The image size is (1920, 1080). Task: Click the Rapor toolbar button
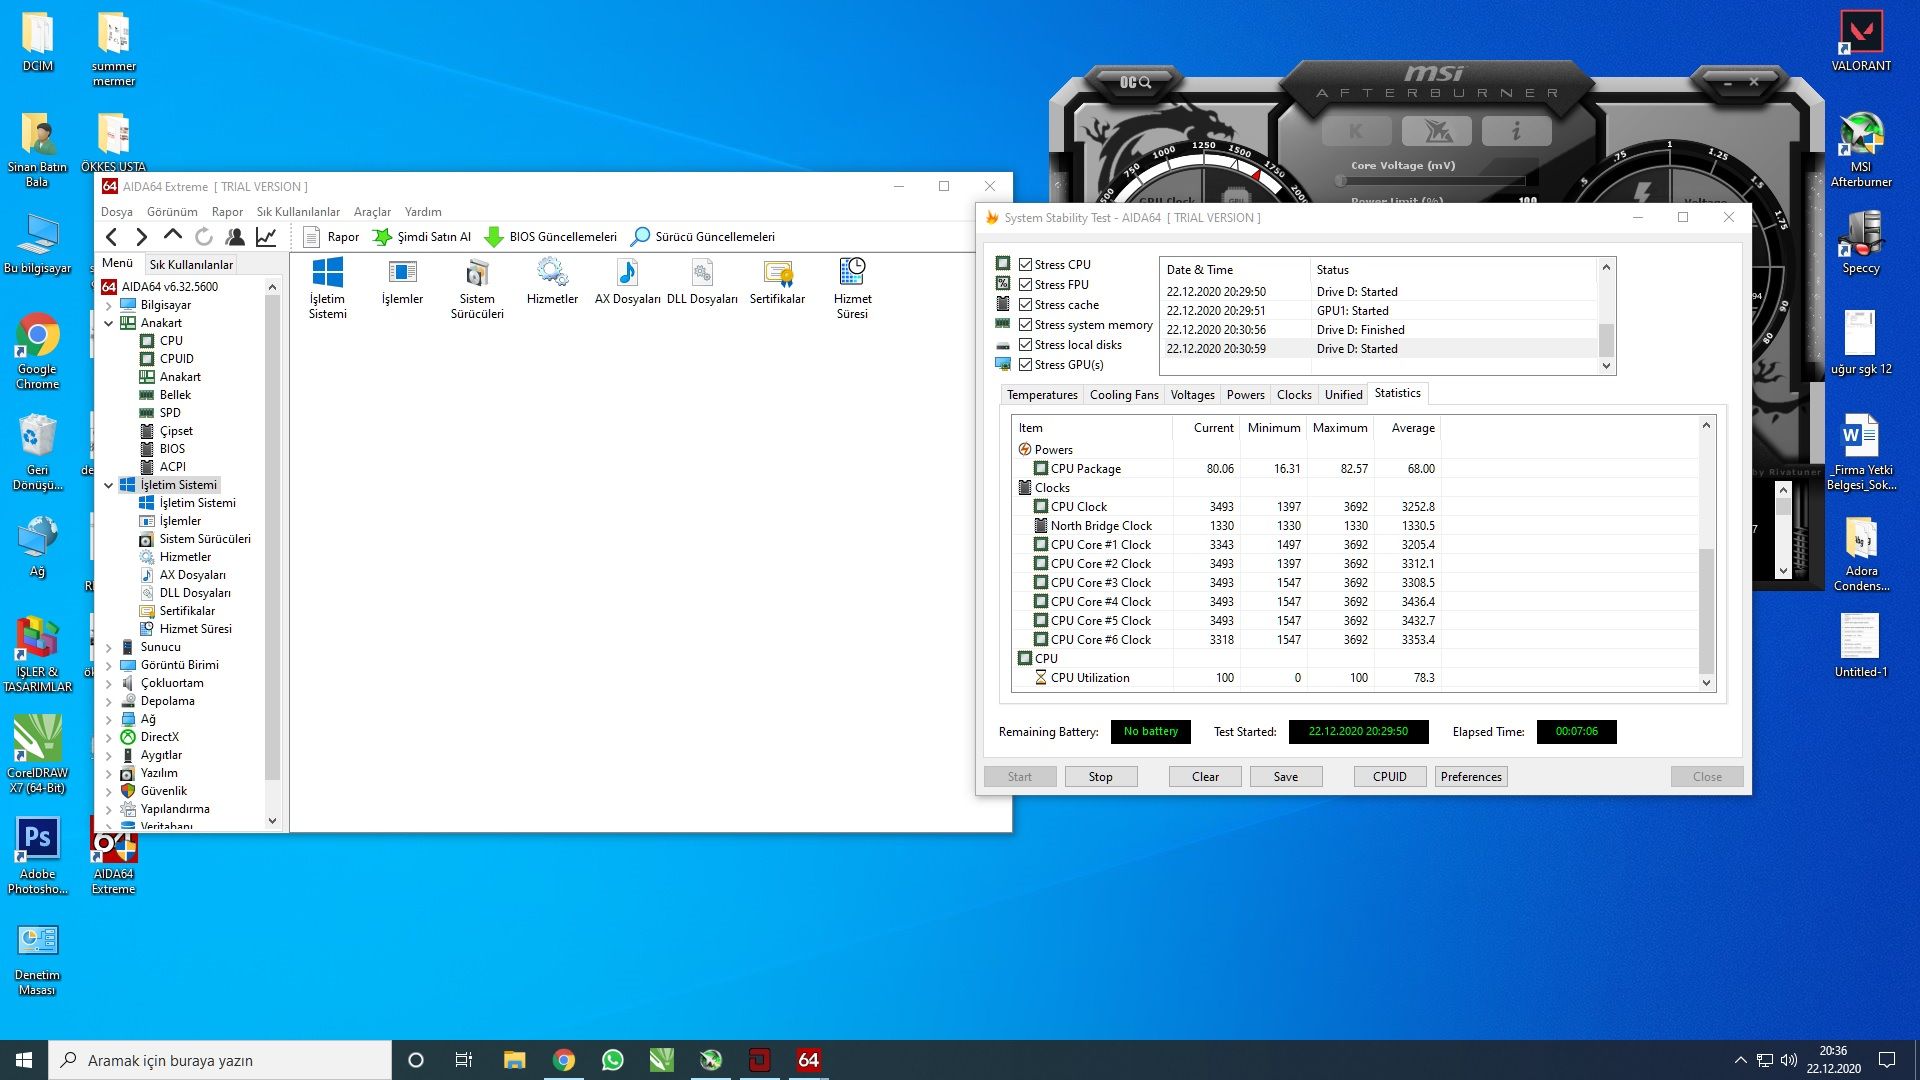point(331,237)
